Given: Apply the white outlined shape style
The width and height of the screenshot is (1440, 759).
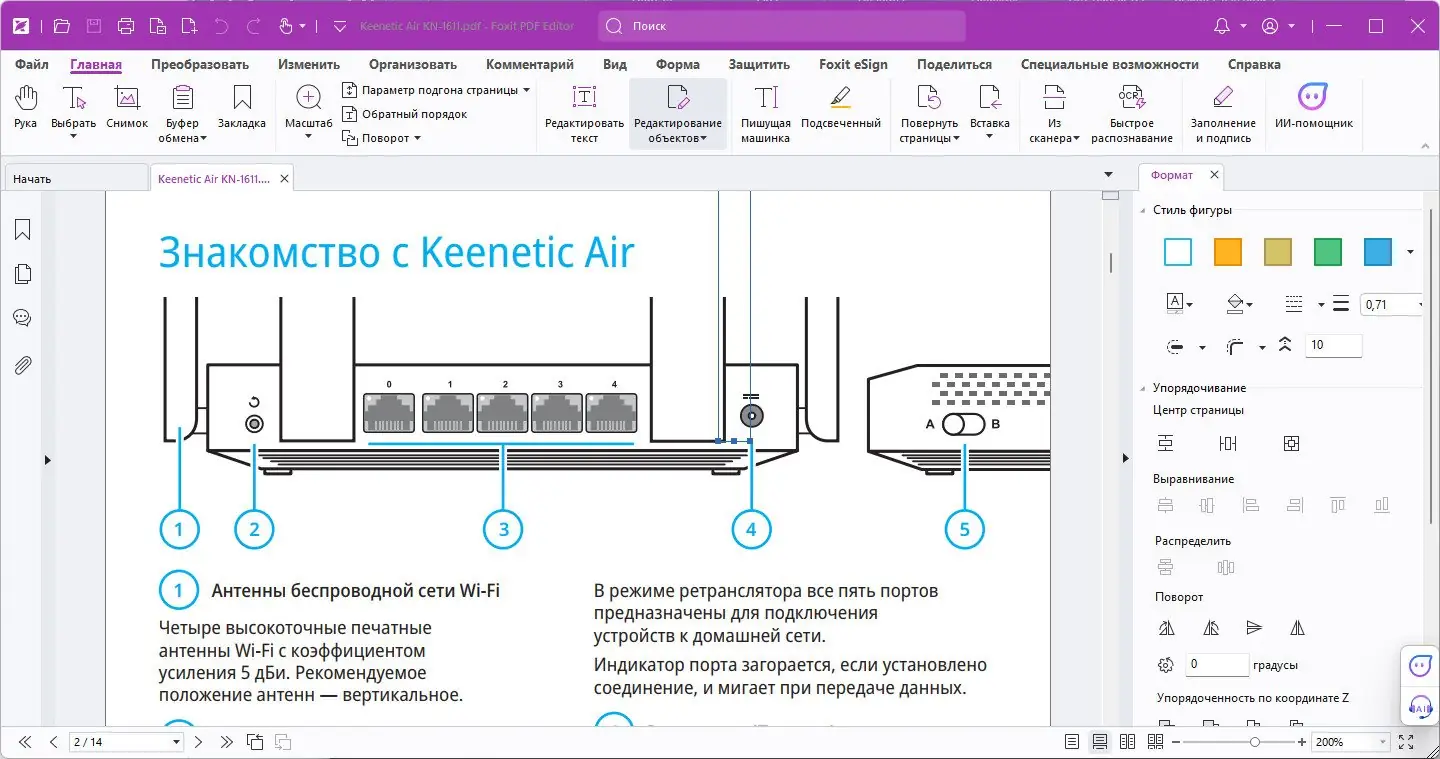Looking at the screenshot, I should coord(1178,252).
